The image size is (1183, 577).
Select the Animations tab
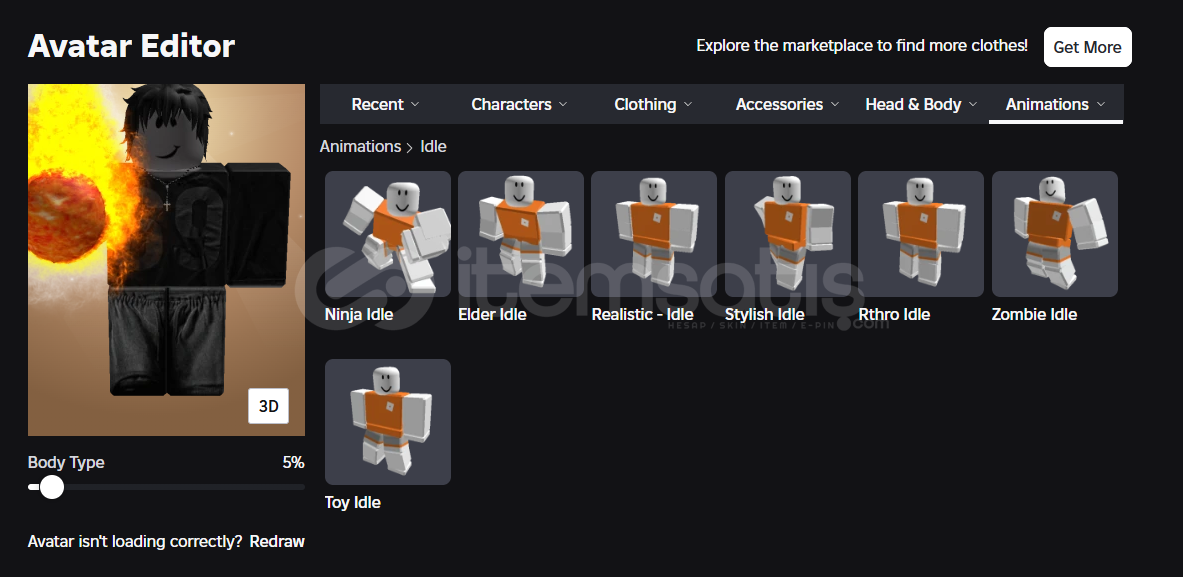pyautogui.click(x=1055, y=104)
